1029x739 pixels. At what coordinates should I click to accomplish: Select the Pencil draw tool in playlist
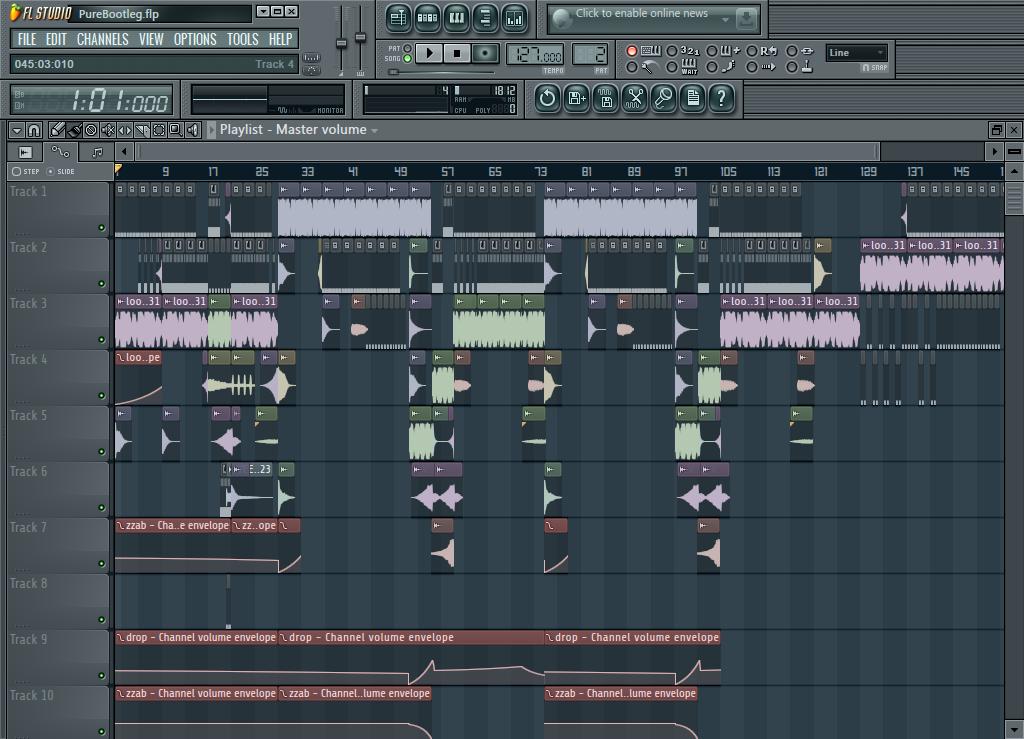tap(58, 130)
